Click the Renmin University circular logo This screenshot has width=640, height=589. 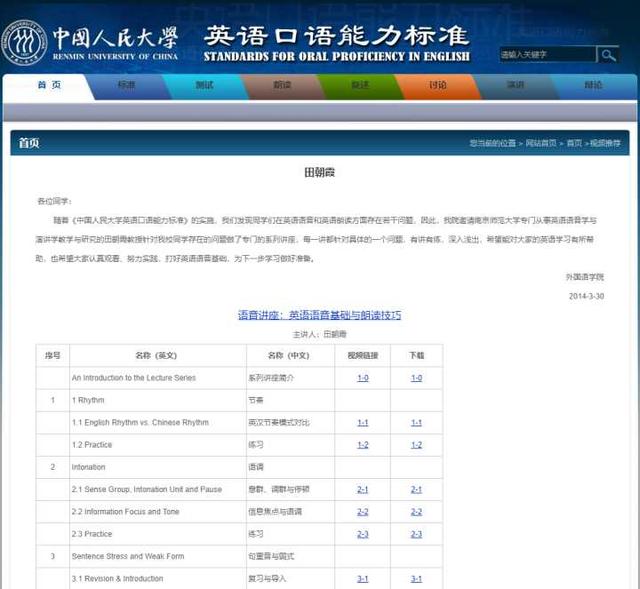(24, 42)
